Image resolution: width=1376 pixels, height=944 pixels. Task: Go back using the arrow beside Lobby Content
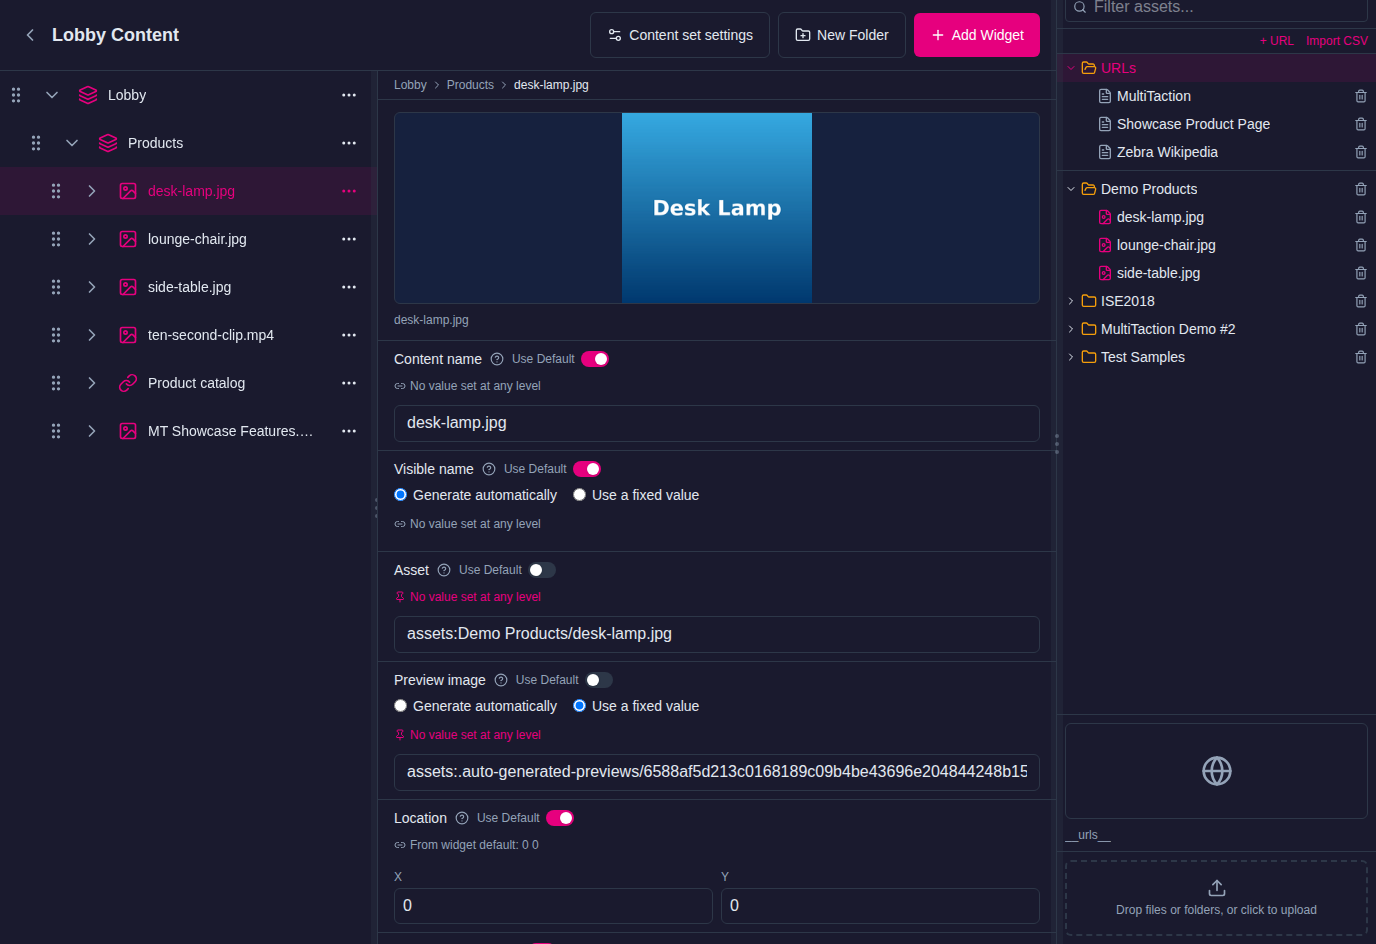[x=30, y=35]
